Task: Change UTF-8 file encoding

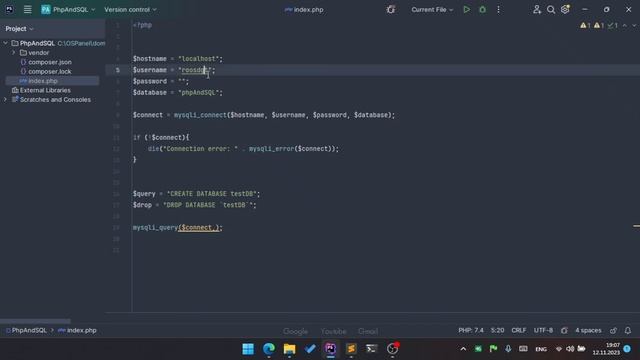Action: pos(543,330)
